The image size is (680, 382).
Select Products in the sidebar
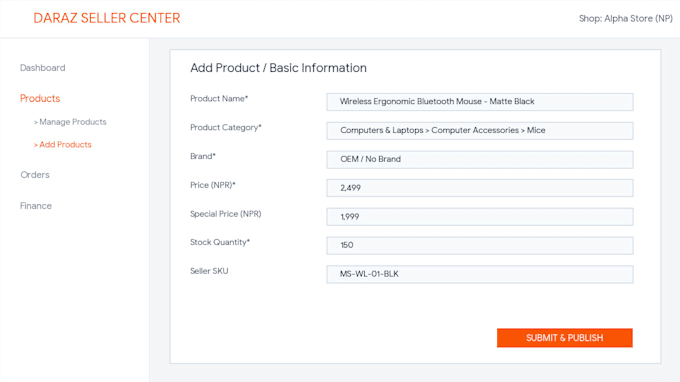(x=40, y=98)
